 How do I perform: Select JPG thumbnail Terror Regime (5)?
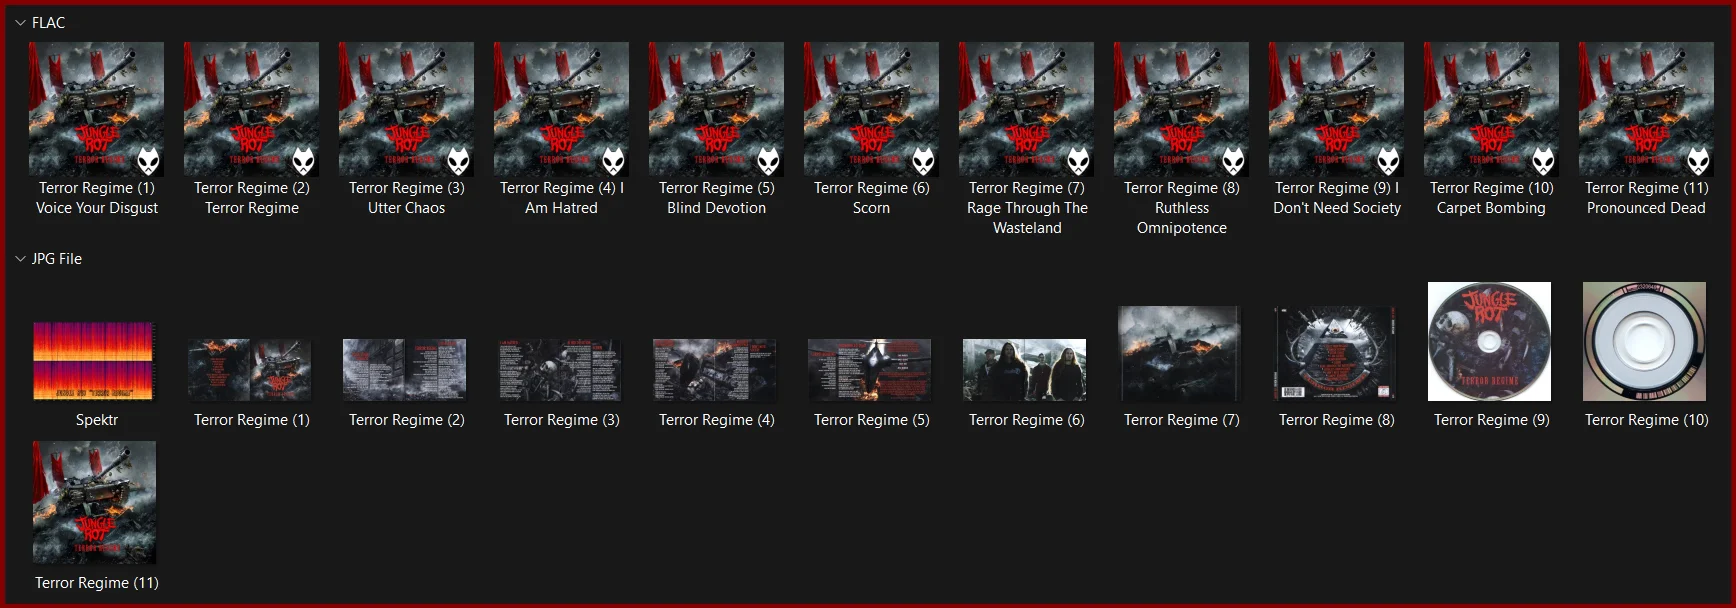[870, 370]
